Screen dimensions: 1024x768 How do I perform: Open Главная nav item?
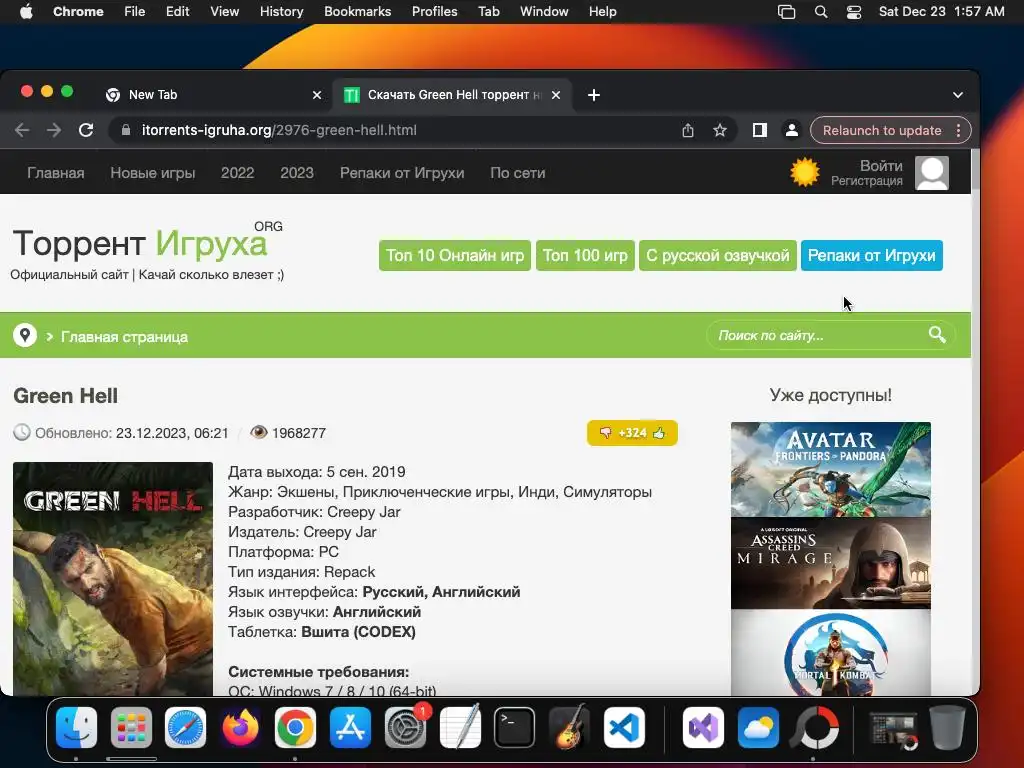(56, 173)
